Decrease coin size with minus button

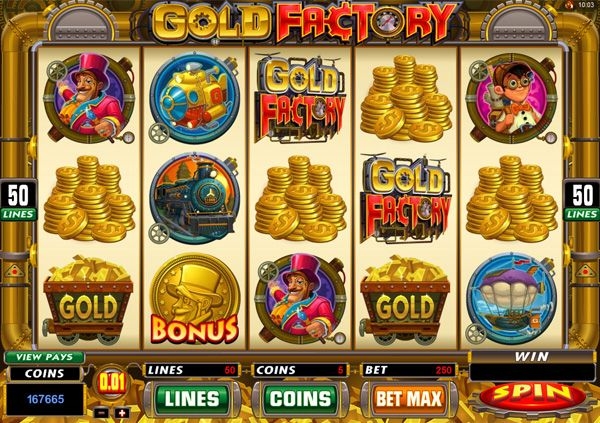(x=101, y=413)
